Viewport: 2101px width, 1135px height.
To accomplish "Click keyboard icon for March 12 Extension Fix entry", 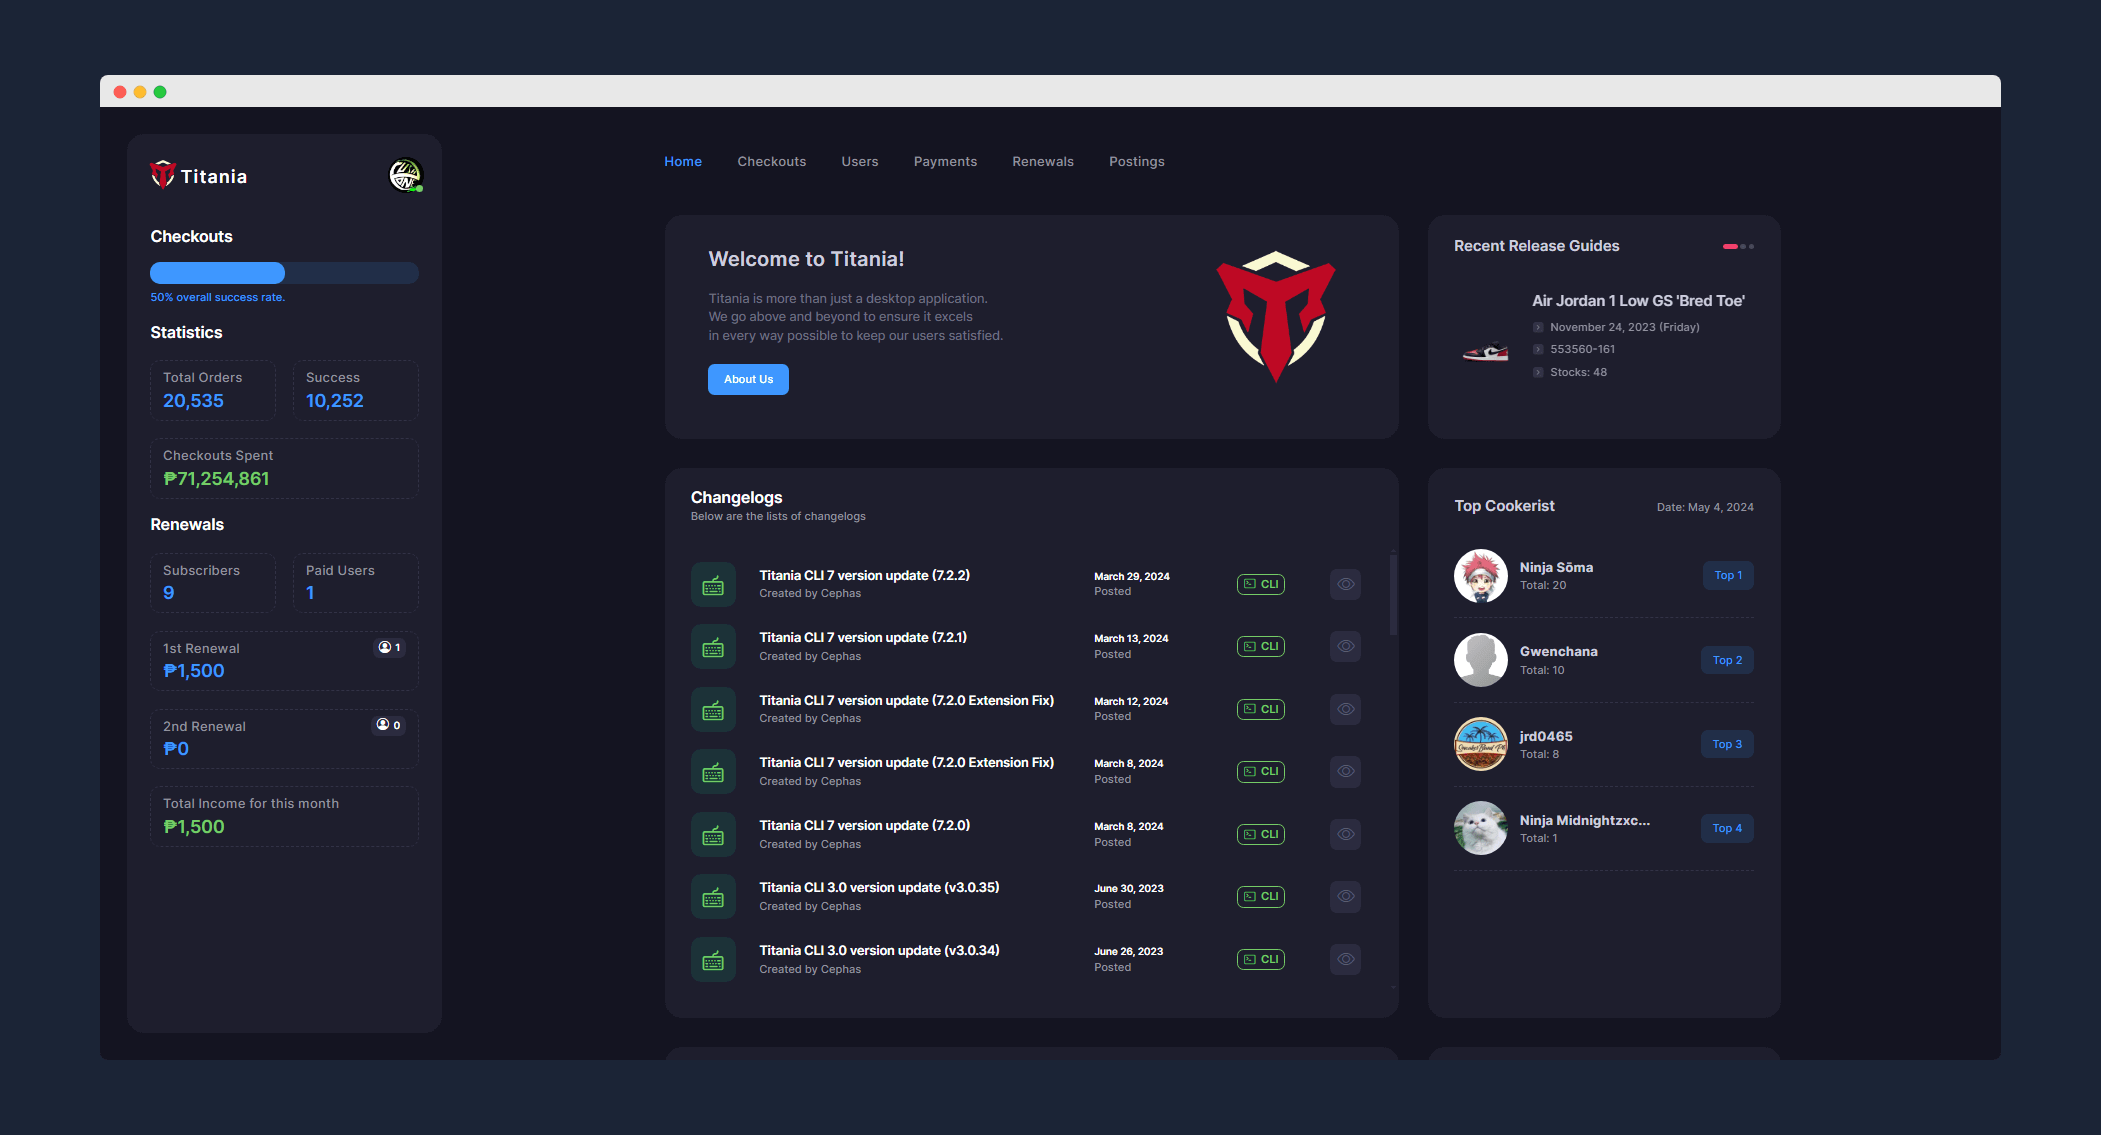I will 713,709.
